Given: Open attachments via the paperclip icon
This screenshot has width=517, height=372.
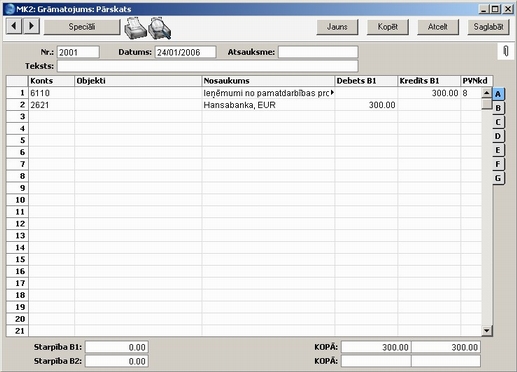Looking at the screenshot, I should (x=506, y=51).
